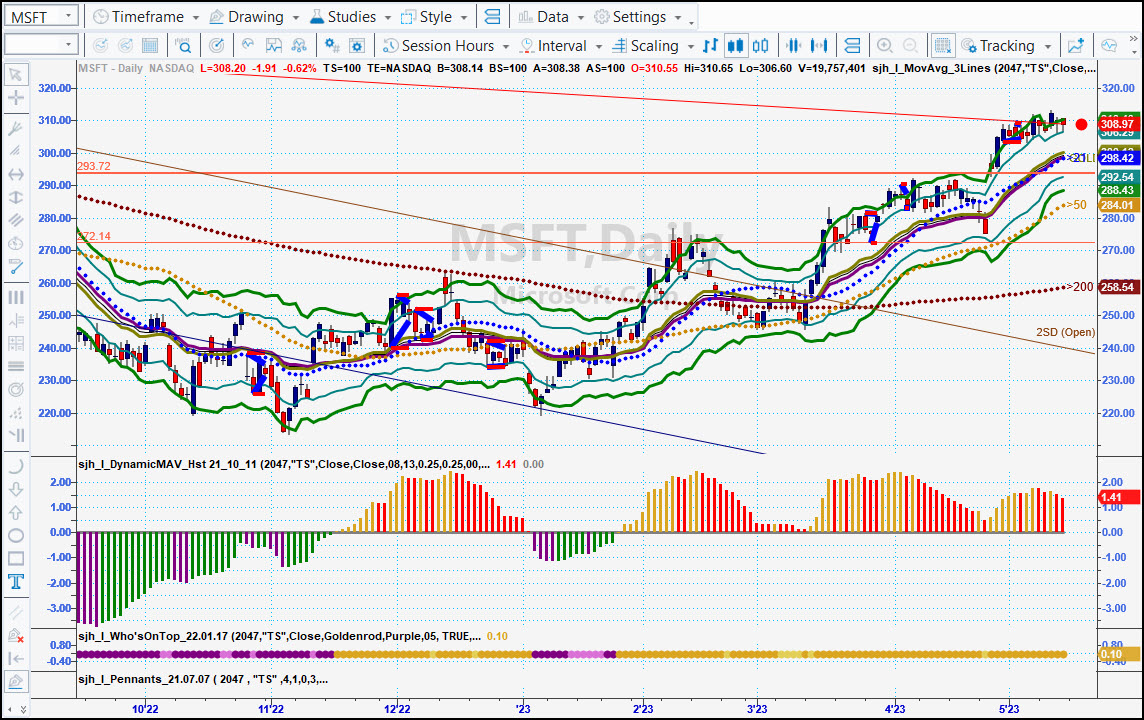
Task: Select the rectangle drawing tool
Action: tap(15, 558)
